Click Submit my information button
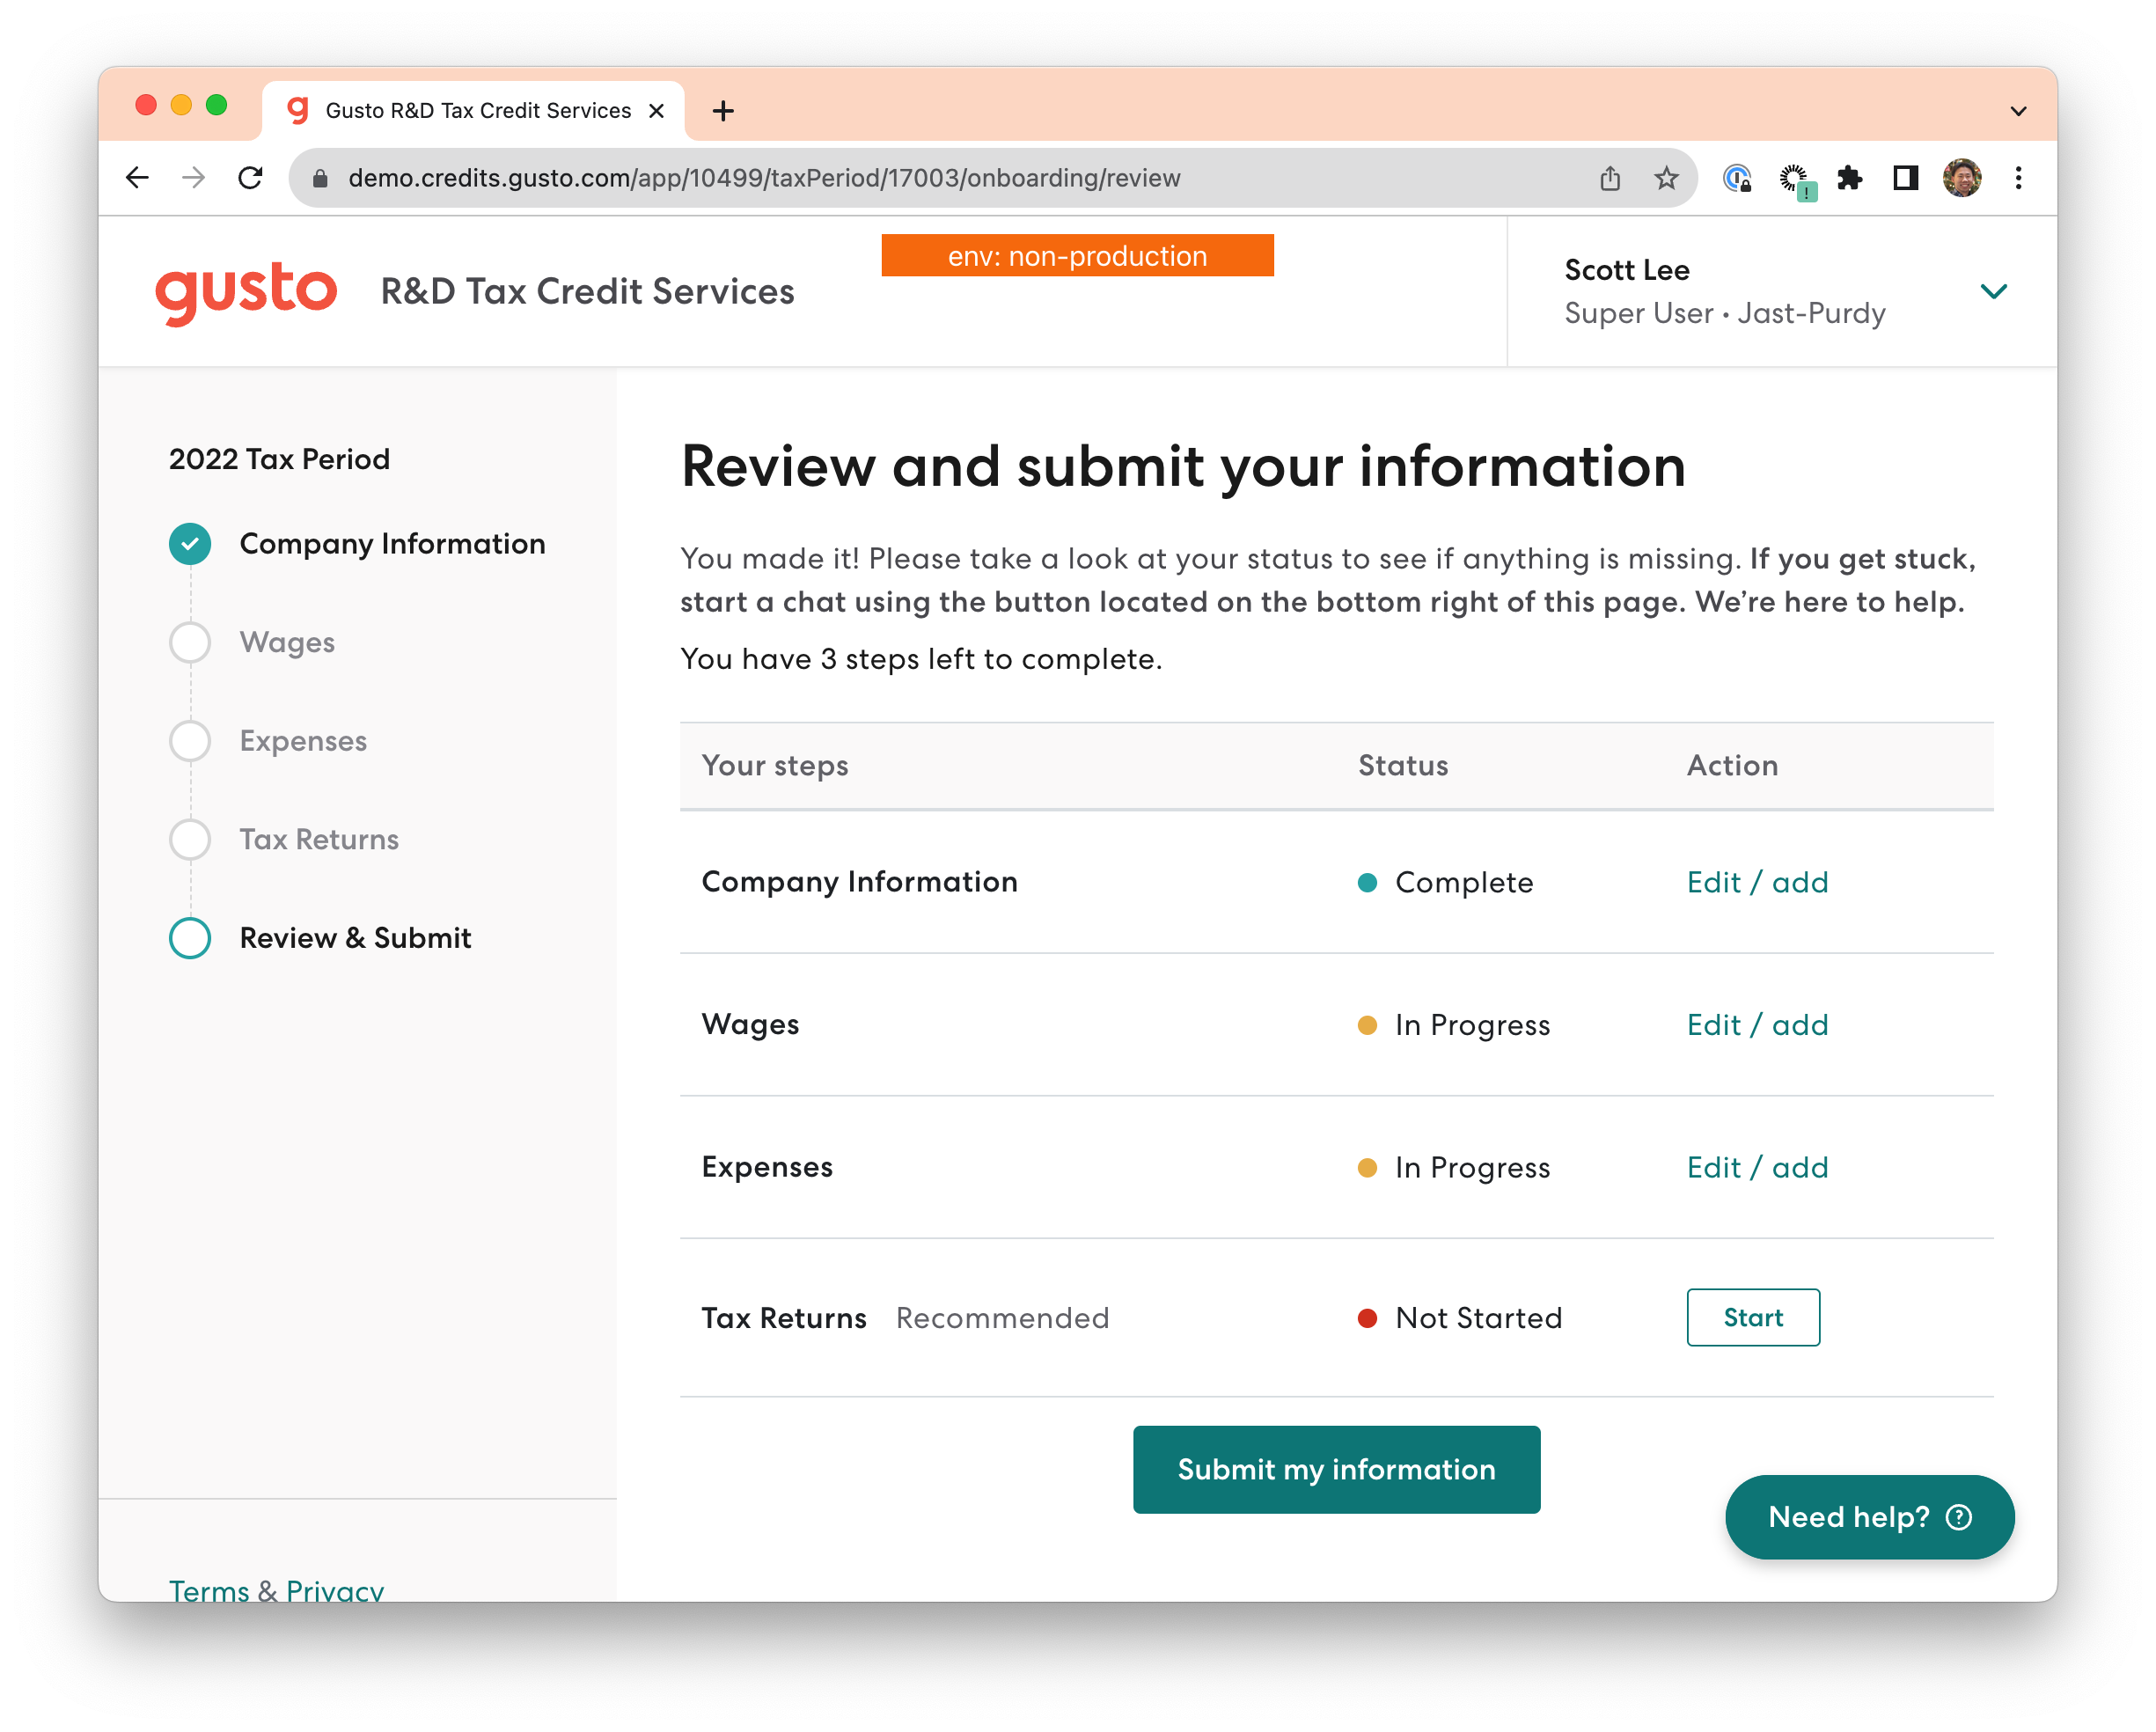 (x=1336, y=1467)
